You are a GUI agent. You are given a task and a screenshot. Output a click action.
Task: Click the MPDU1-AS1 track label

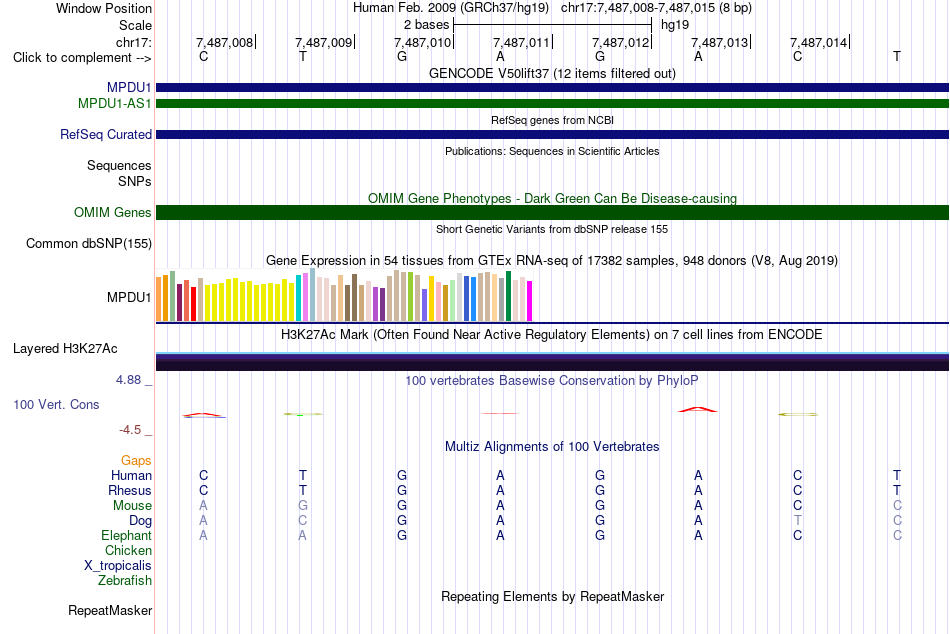tap(115, 104)
